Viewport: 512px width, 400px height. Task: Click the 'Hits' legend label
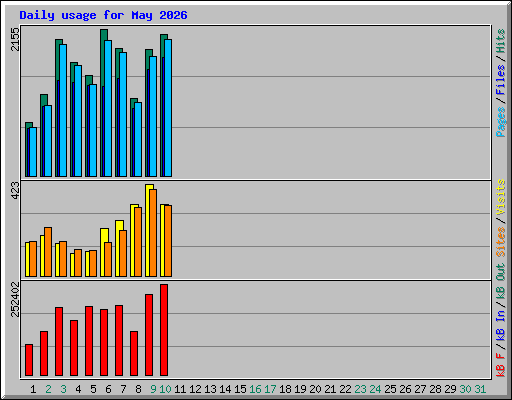[501, 41]
